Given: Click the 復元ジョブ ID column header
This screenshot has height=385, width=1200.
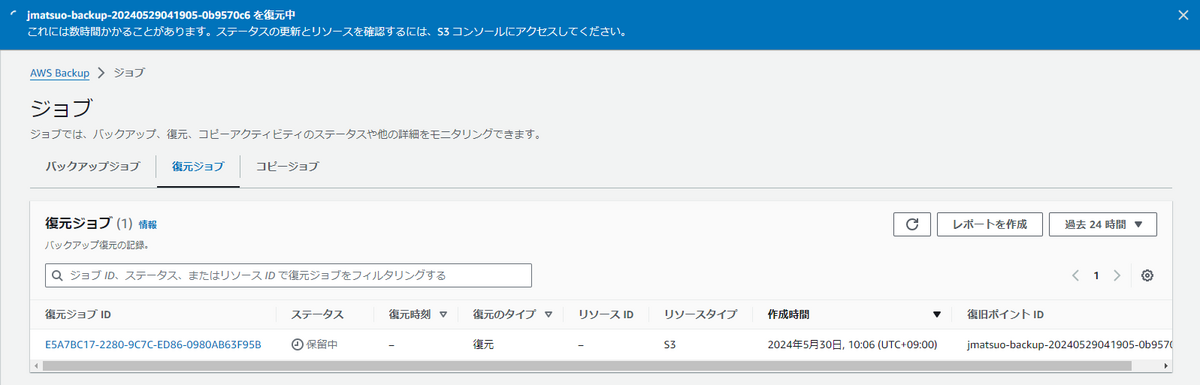Looking at the screenshot, I should pos(78,314).
